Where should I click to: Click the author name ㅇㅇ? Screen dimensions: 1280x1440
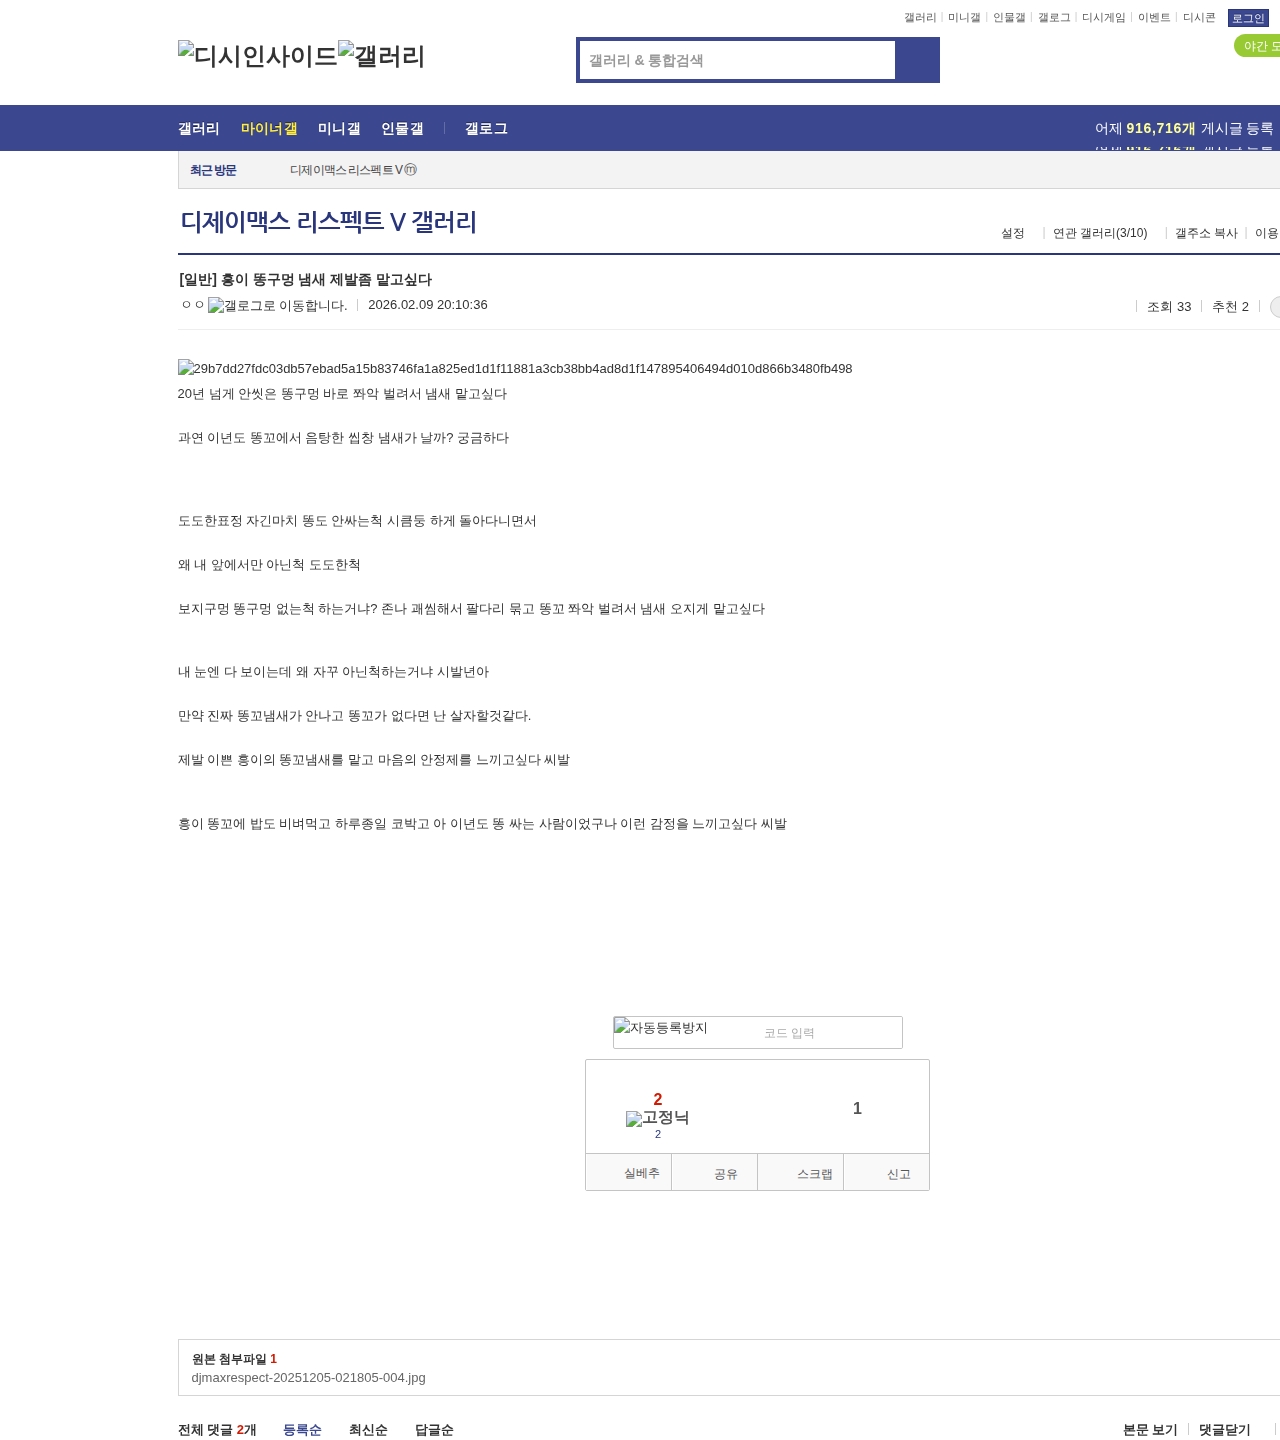coord(192,305)
